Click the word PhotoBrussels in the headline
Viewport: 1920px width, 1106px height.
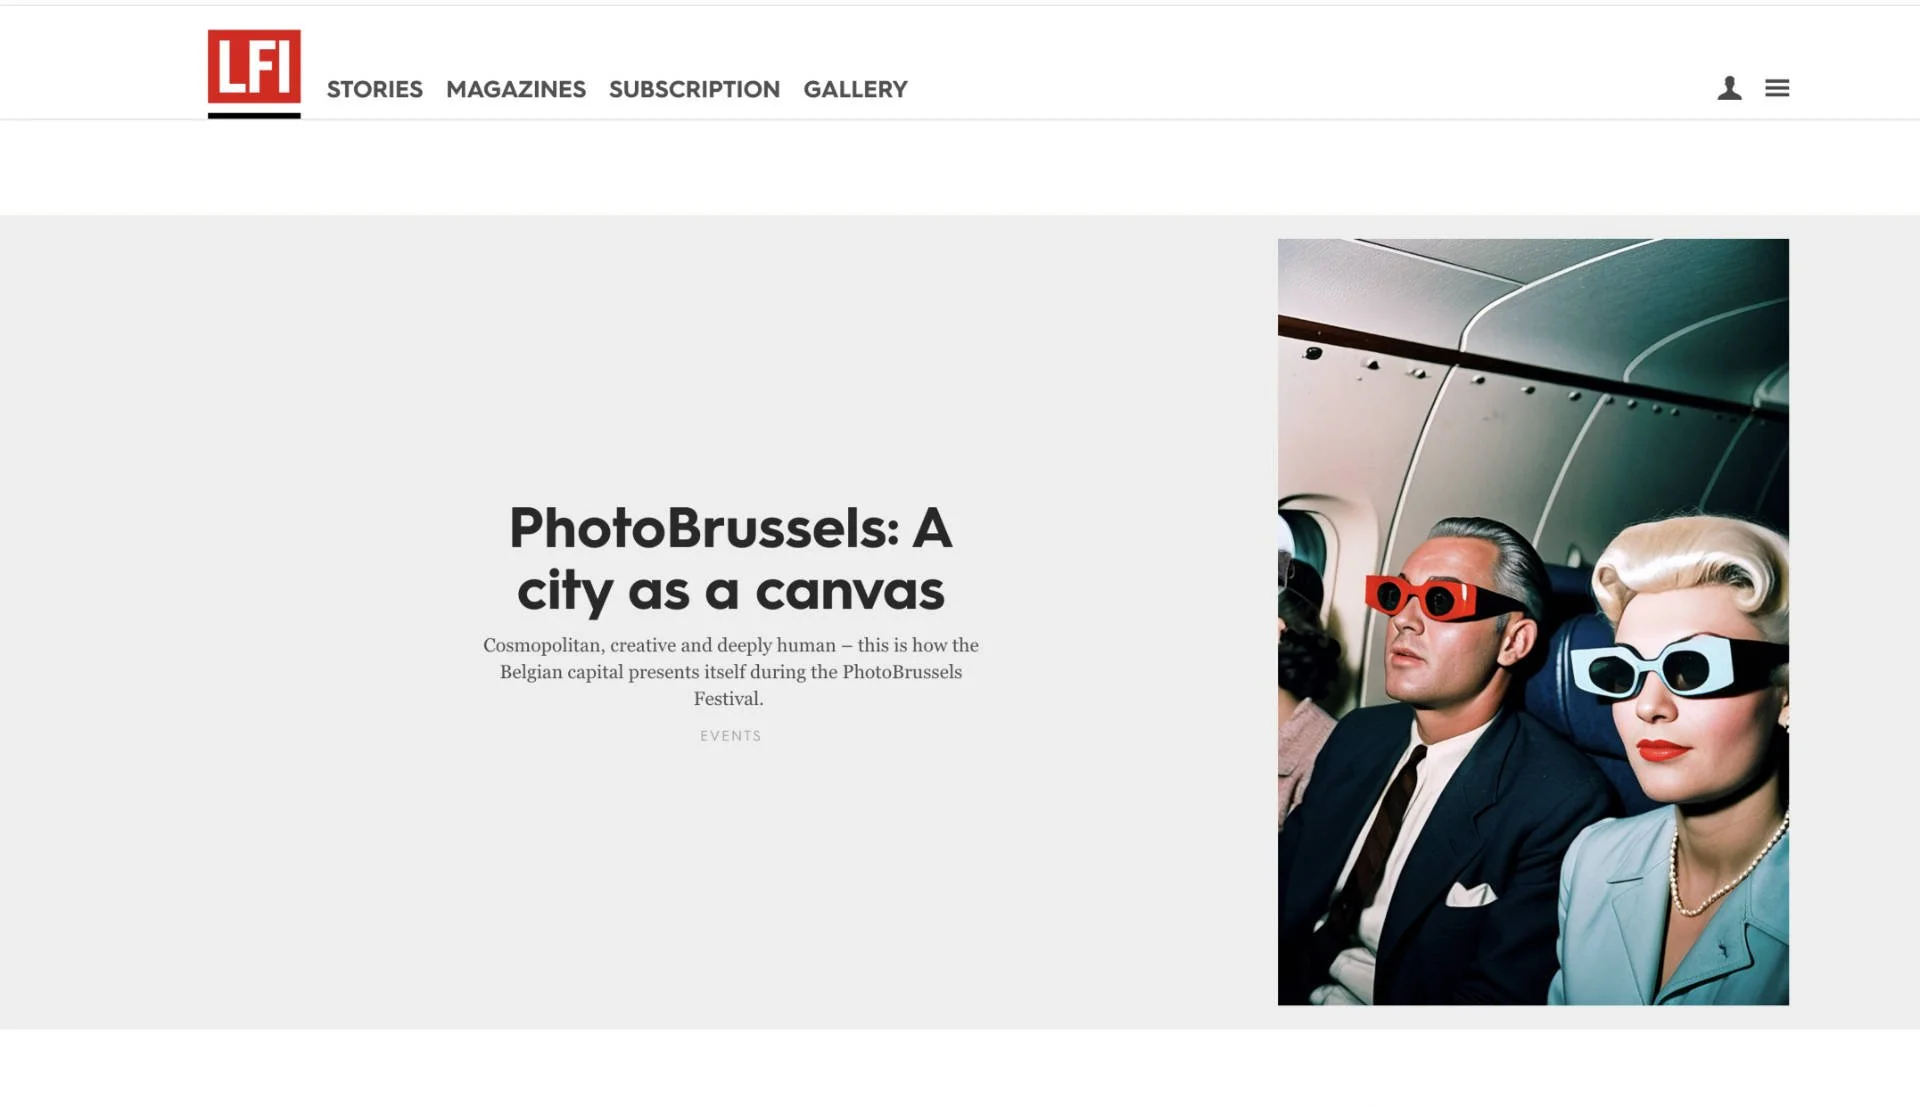[704, 528]
